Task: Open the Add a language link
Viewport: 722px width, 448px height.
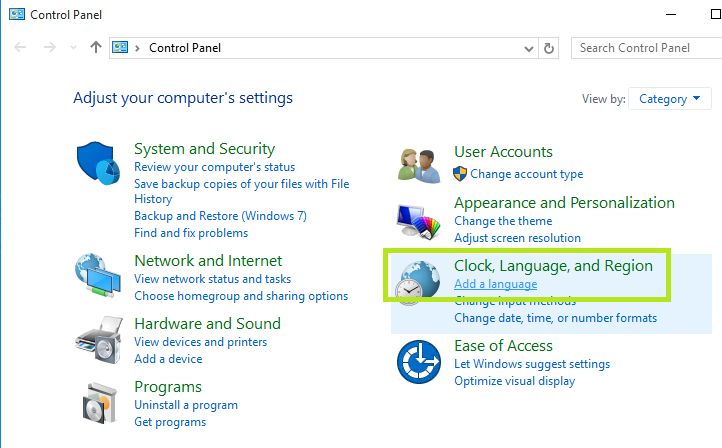Action: (495, 284)
